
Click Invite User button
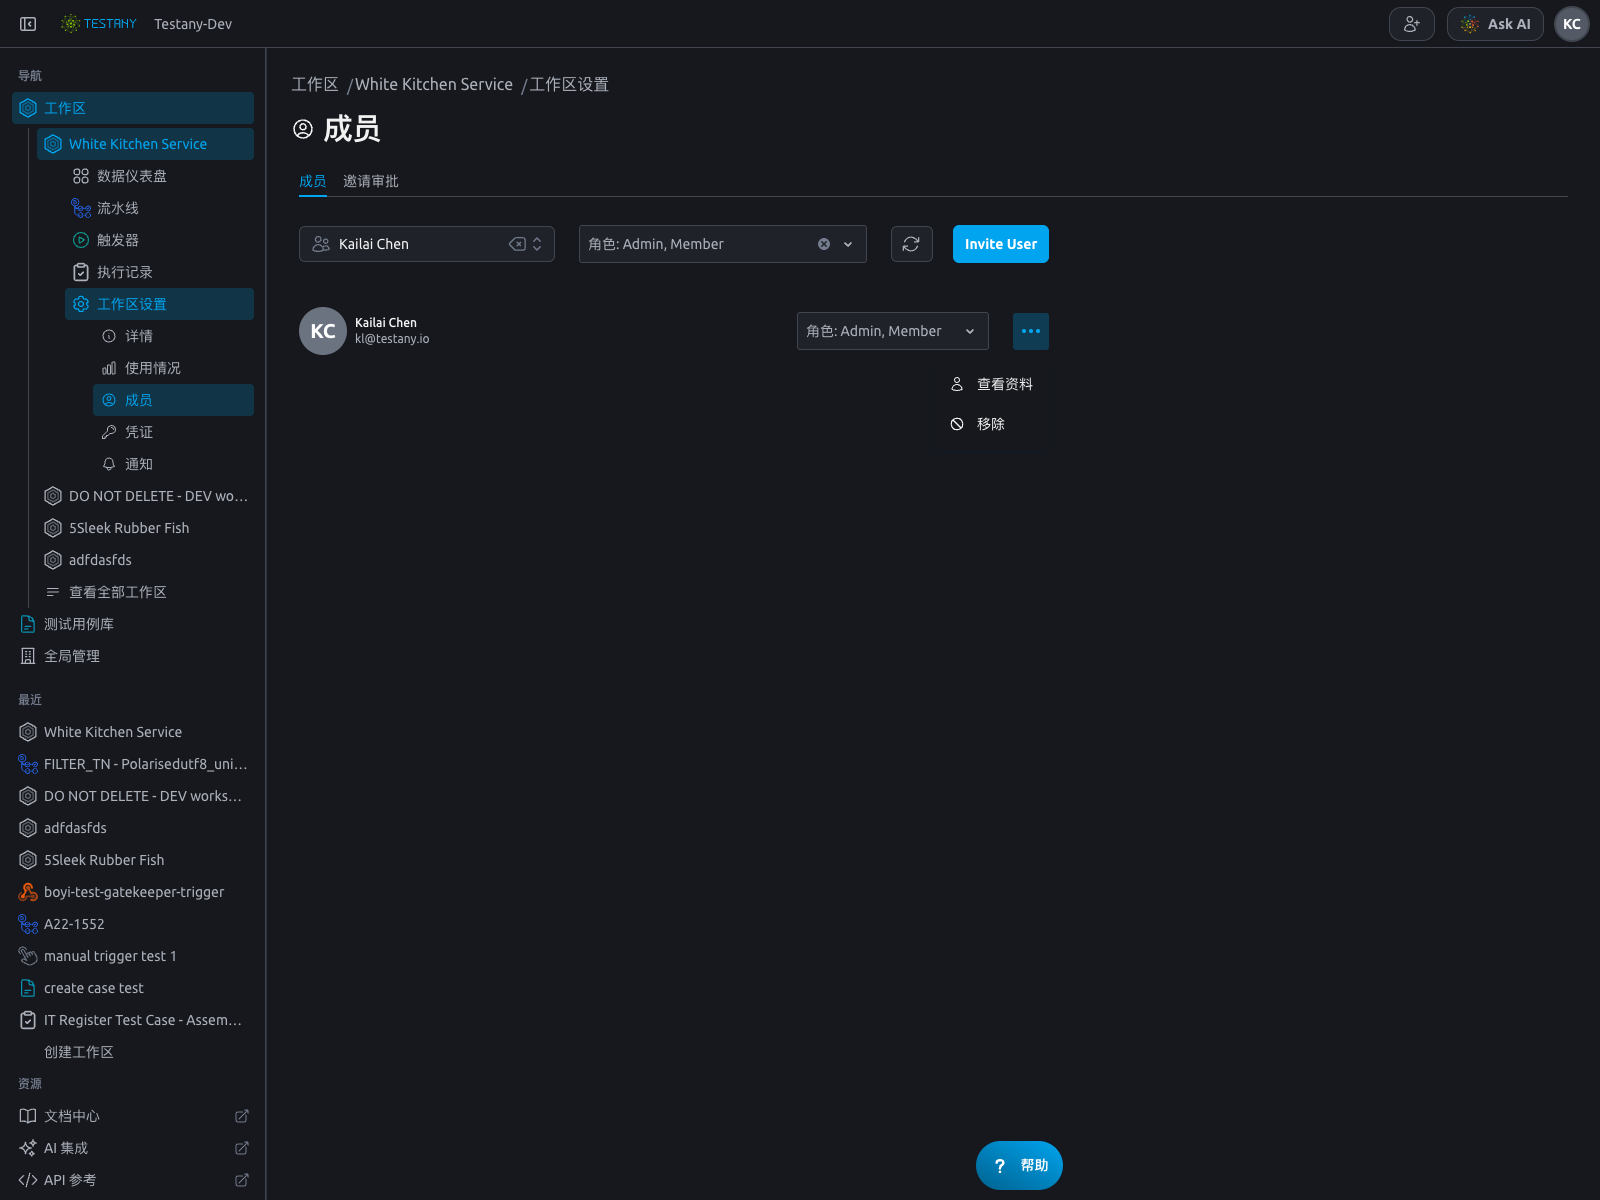(x=1001, y=244)
